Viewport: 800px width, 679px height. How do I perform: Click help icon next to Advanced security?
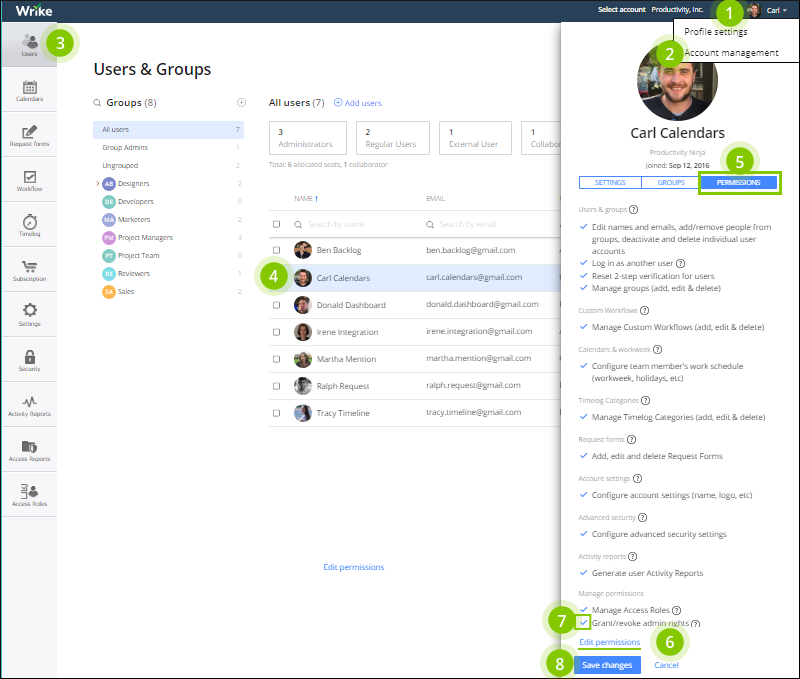642,517
